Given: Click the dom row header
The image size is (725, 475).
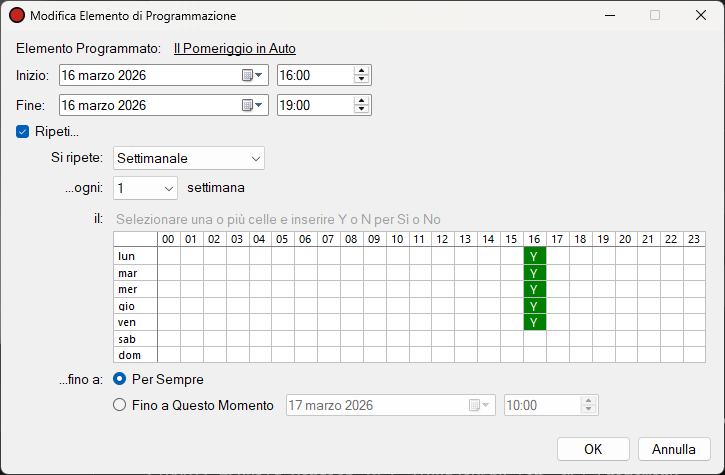Looking at the screenshot, I should [x=135, y=355].
